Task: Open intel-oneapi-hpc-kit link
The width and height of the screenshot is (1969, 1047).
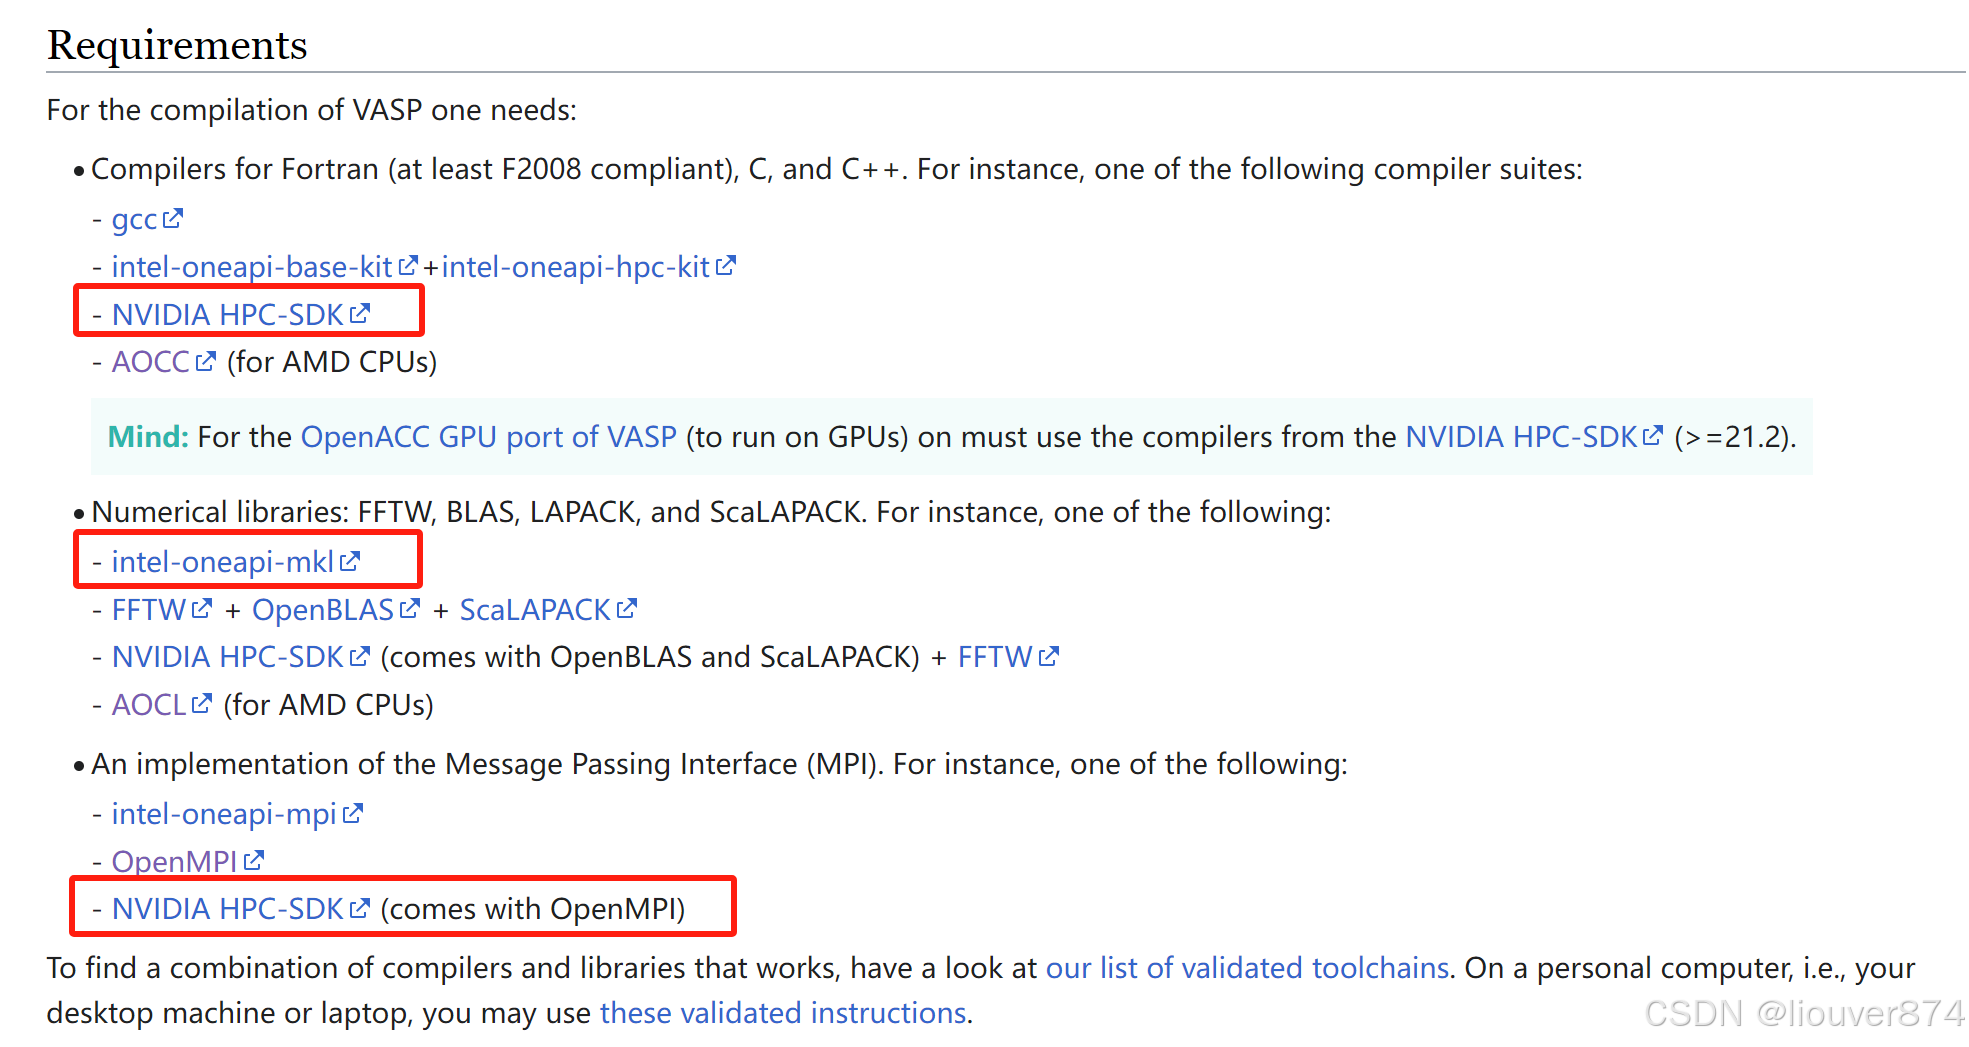Action: (x=575, y=267)
